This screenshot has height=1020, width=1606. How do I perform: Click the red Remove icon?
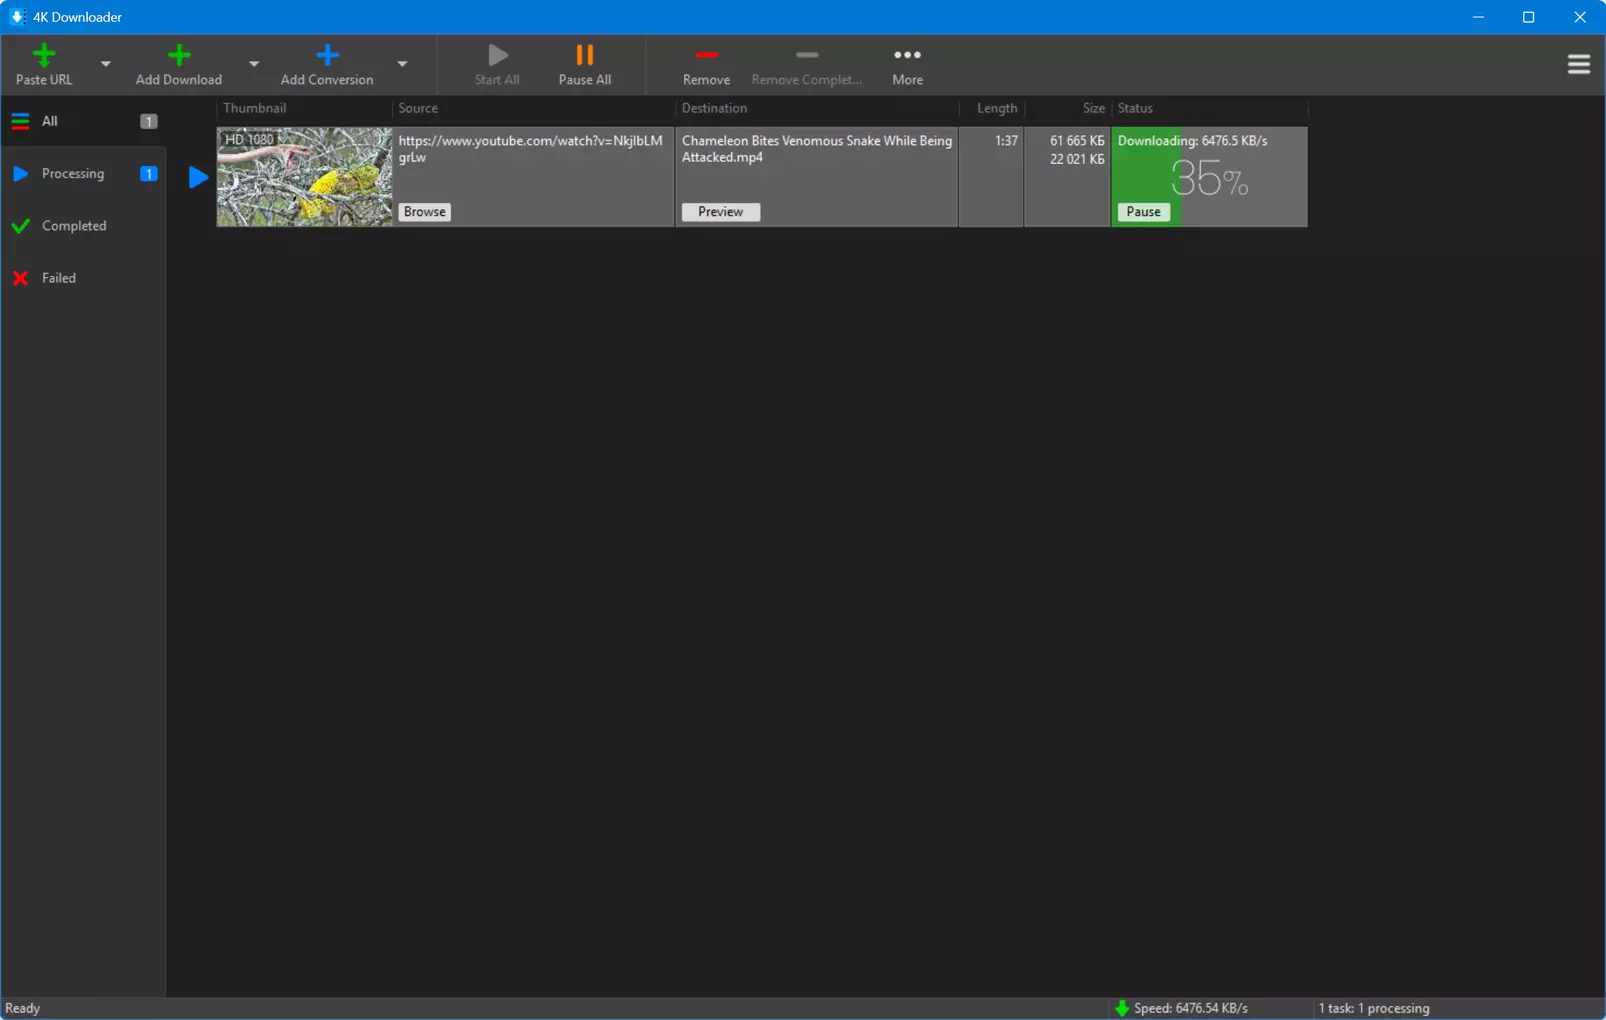pos(706,55)
